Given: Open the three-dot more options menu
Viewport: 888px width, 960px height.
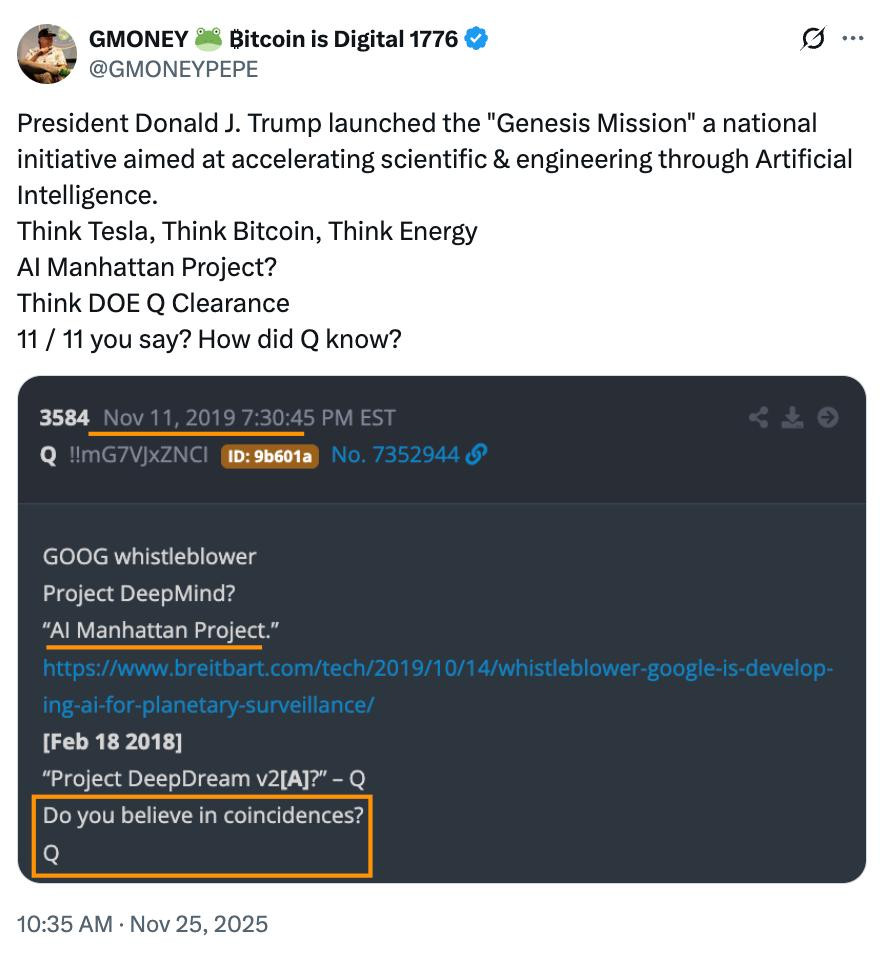Looking at the screenshot, I should 853,39.
